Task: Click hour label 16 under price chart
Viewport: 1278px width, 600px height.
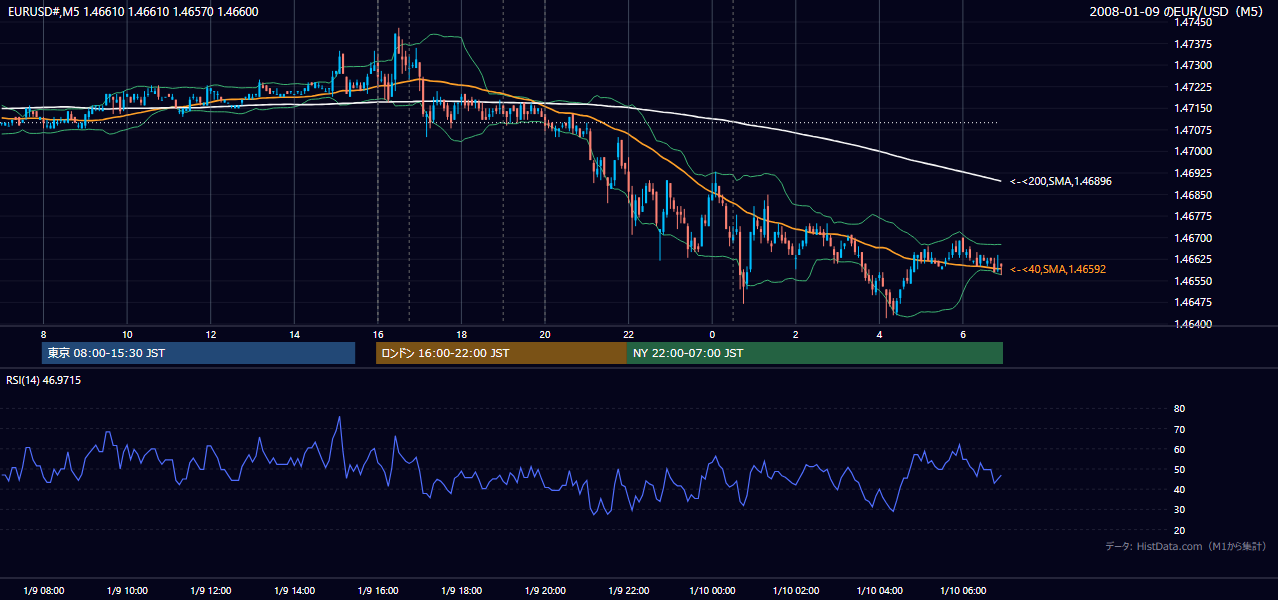Action: coord(378,334)
